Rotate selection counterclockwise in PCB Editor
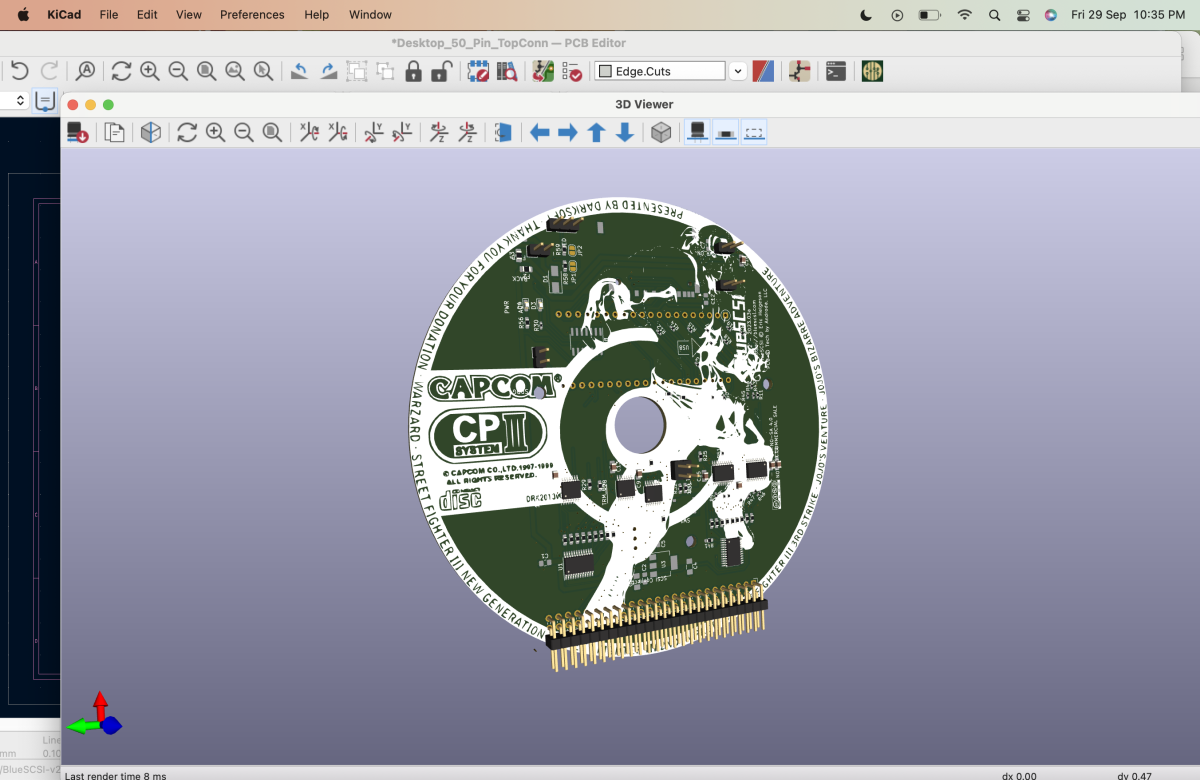Image resolution: width=1200 pixels, height=780 pixels. pos(299,71)
